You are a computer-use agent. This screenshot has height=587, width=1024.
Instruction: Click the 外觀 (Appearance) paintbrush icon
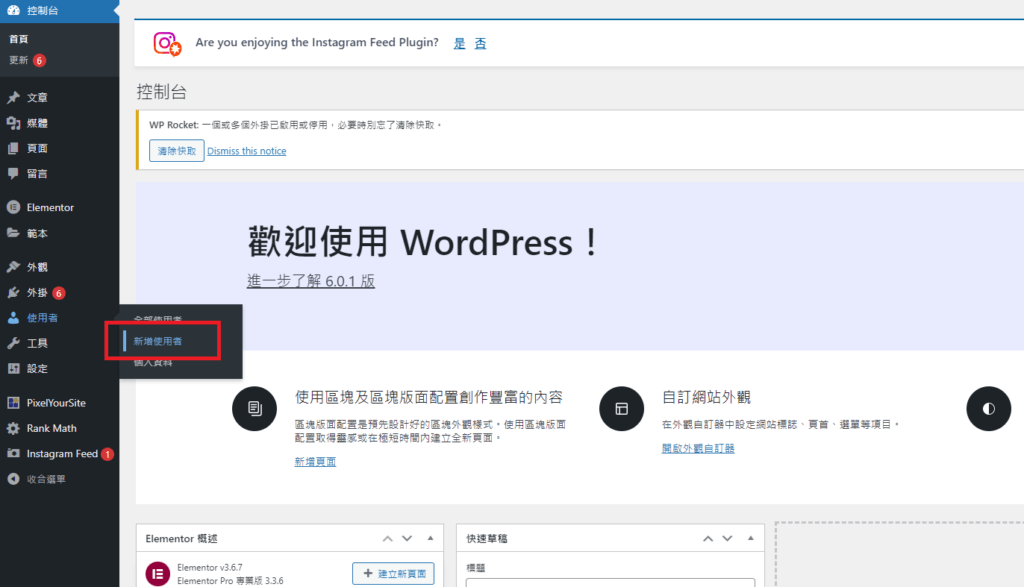pos(13,267)
